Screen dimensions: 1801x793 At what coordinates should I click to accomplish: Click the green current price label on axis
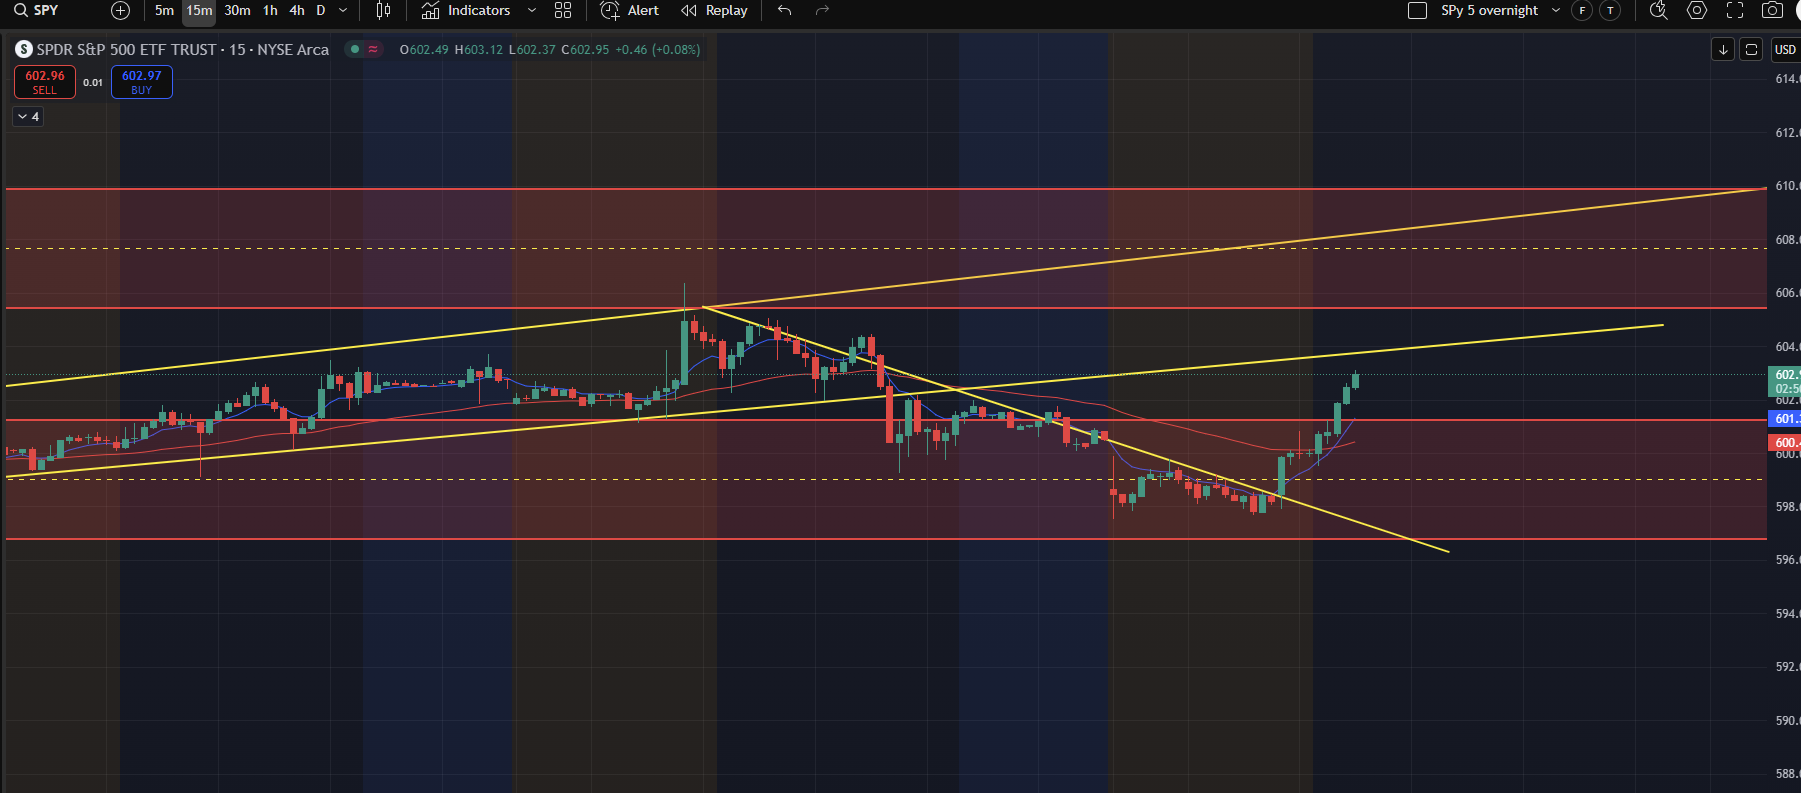tap(1785, 382)
